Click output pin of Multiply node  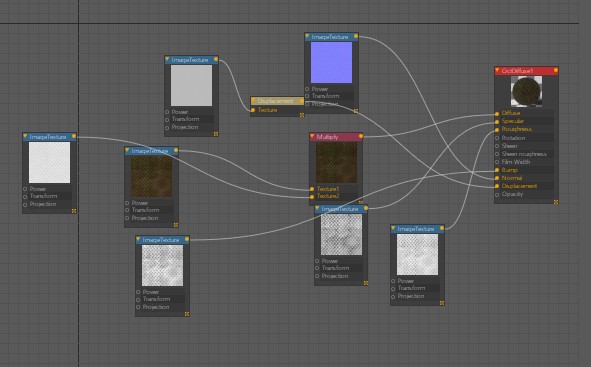361,136
